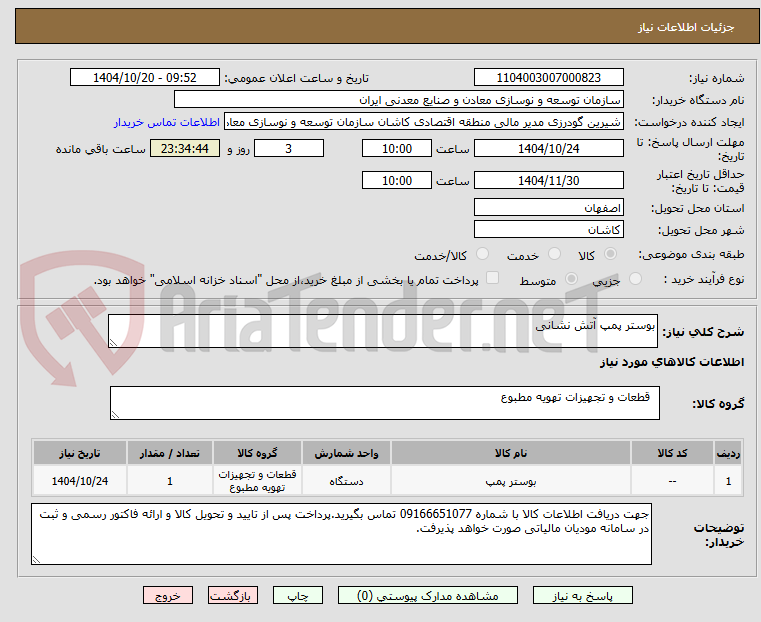Click the توضیحات خریدار text area
The height and width of the screenshot is (622, 761).
(341, 534)
